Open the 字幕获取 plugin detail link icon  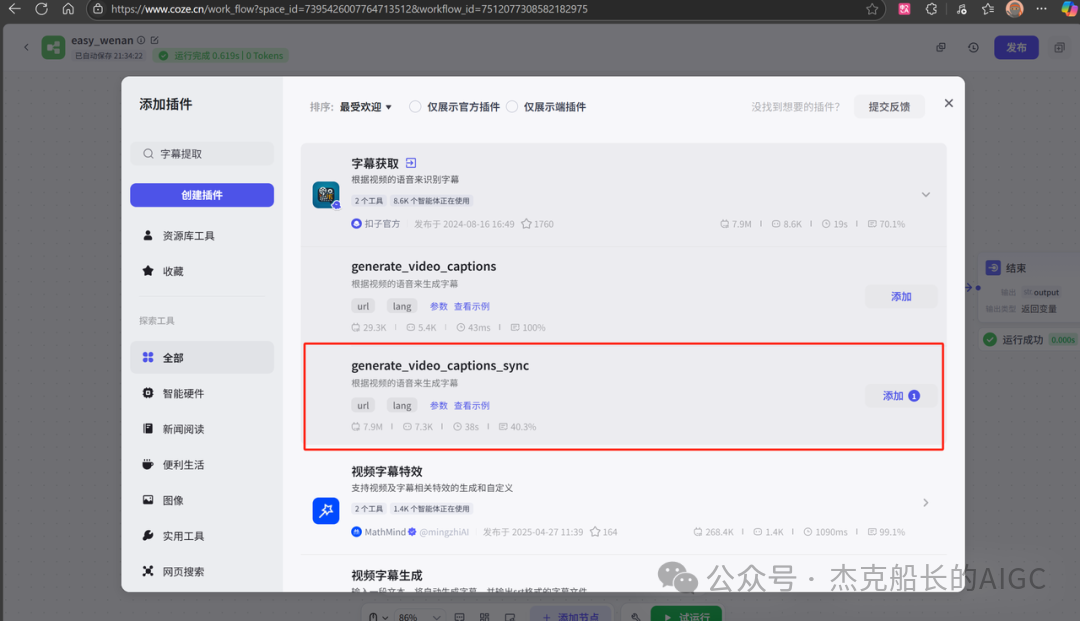411,163
